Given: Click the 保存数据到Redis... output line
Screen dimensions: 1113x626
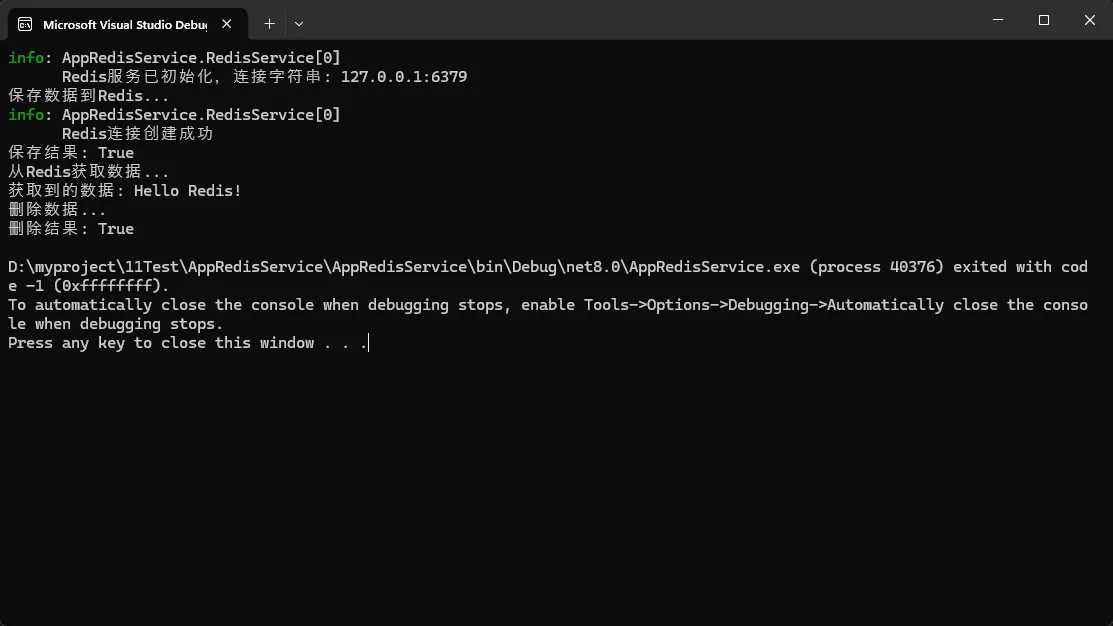Looking at the screenshot, I should (89, 96).
